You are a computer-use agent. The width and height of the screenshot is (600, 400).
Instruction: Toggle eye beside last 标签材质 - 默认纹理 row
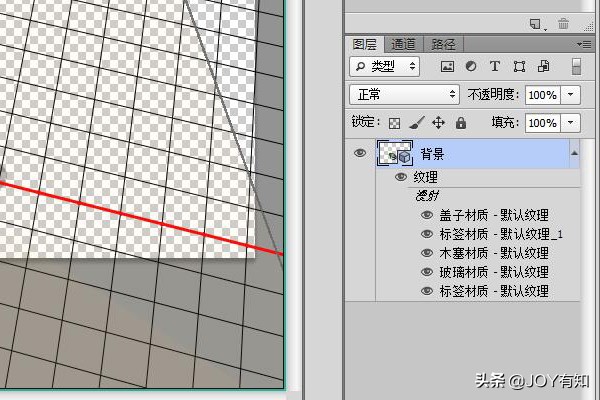coord(427,291)
